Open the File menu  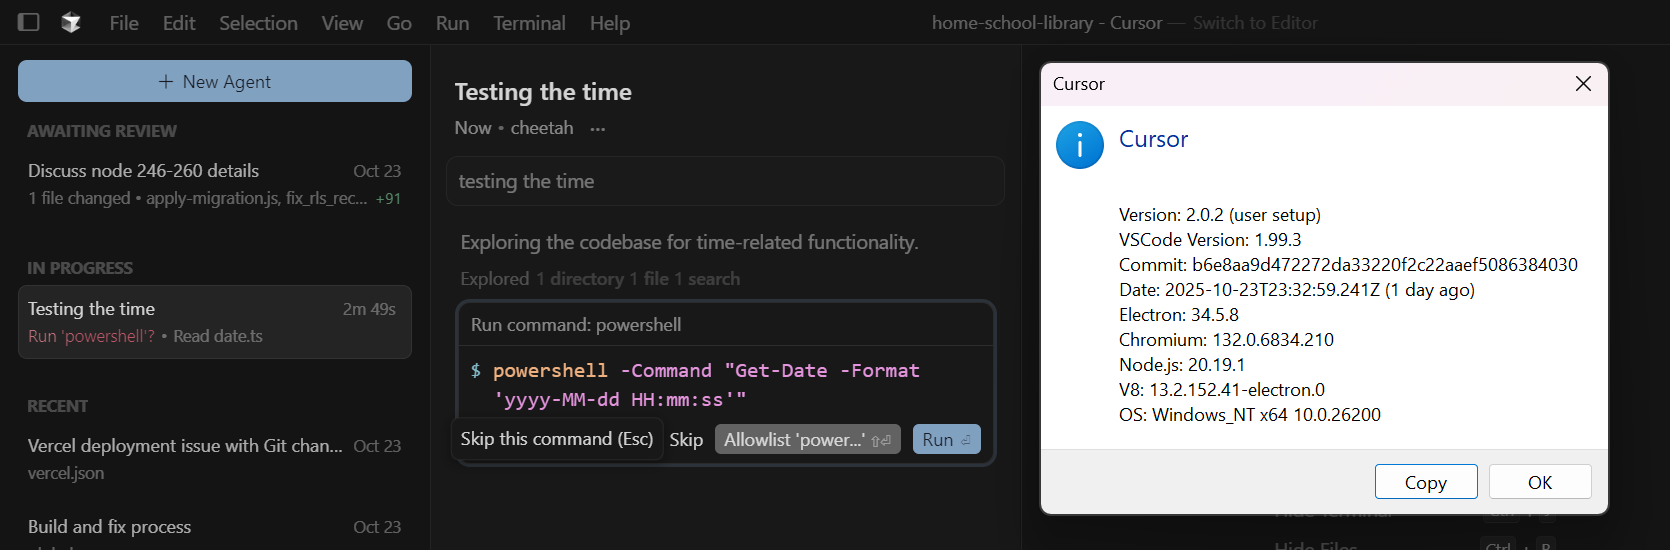point(124,23)
